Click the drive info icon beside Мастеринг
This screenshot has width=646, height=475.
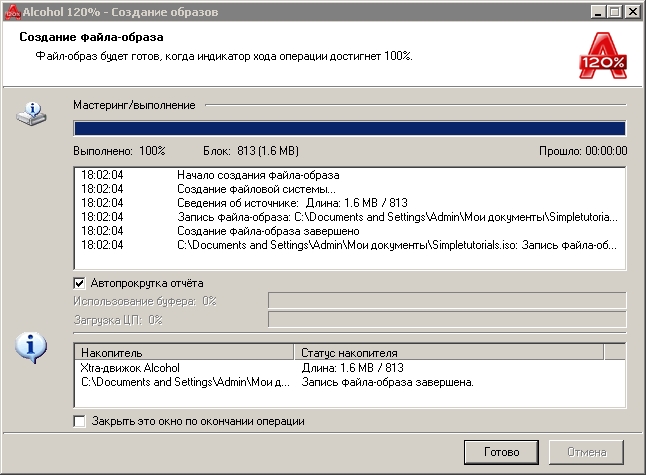(x=32, y=114)
